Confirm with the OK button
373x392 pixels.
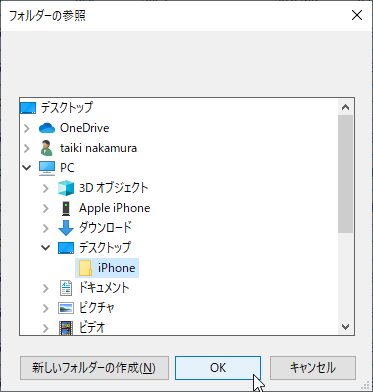click(218, 368)
